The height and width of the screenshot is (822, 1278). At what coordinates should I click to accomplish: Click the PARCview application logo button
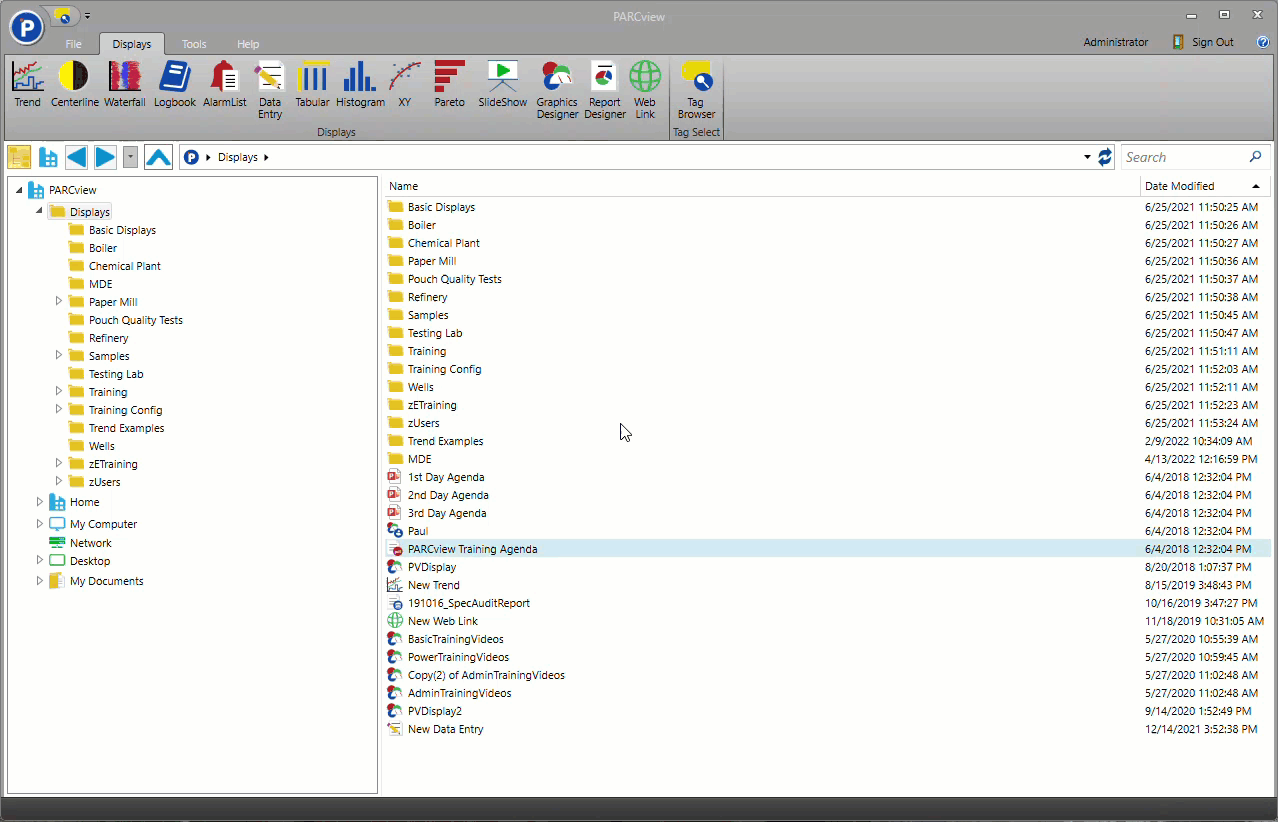click(x=26, y=27)
